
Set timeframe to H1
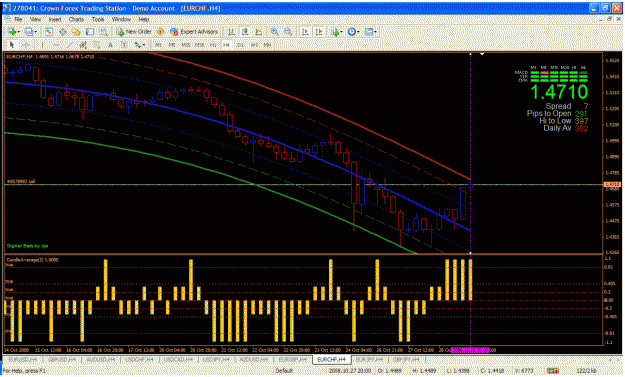[213, 45]
